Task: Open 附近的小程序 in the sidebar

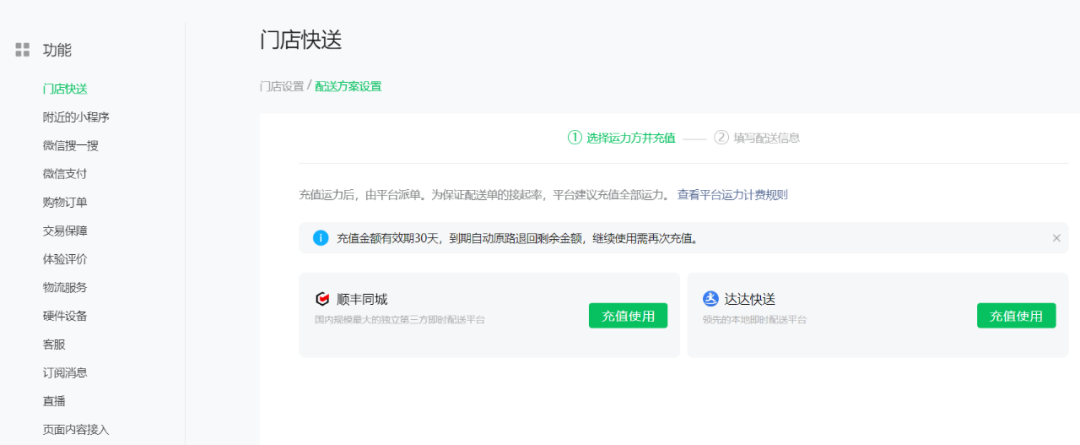Action: (76, 117)
